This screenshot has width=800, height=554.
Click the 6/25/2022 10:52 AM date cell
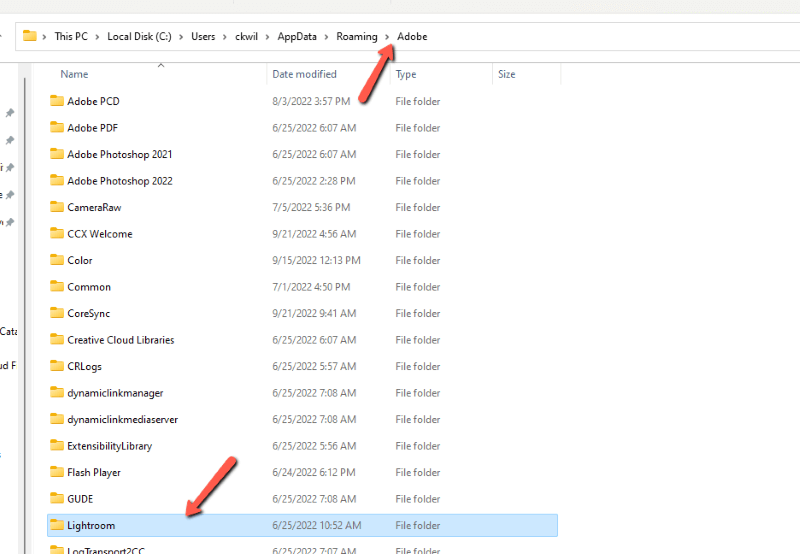coord(317,525)
